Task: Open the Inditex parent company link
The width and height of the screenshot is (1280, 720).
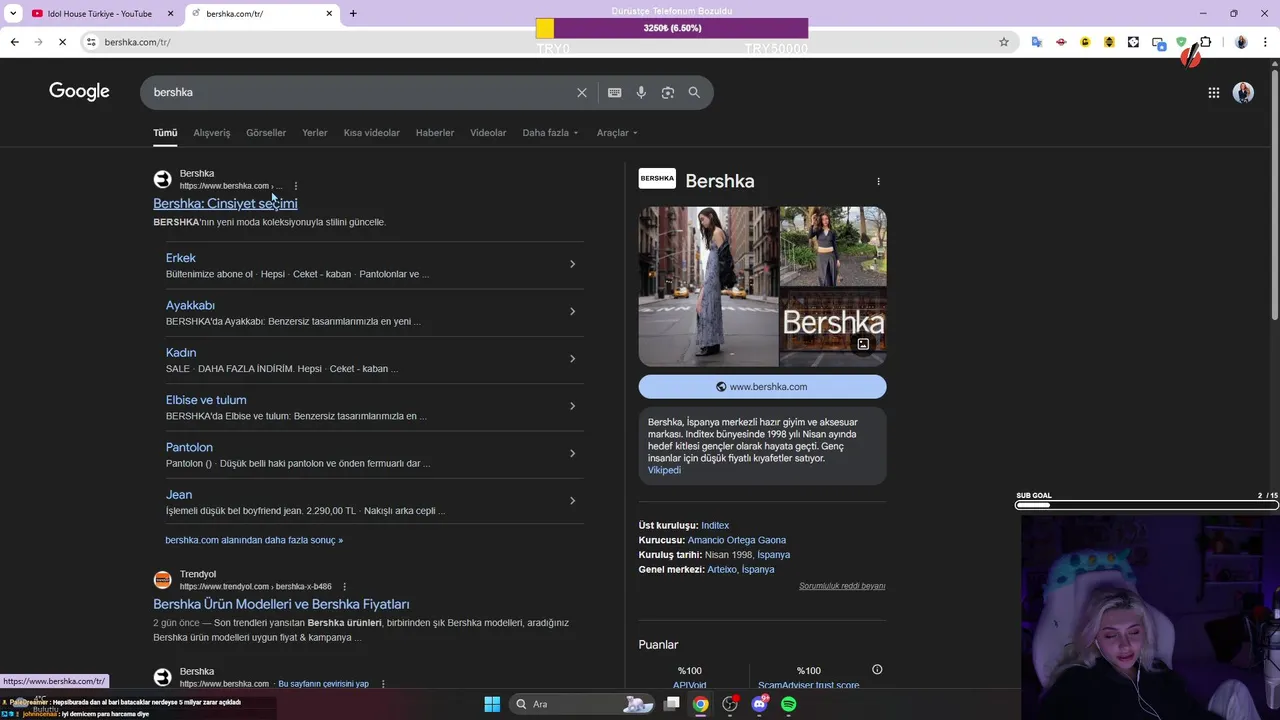Action: (715, 525)
